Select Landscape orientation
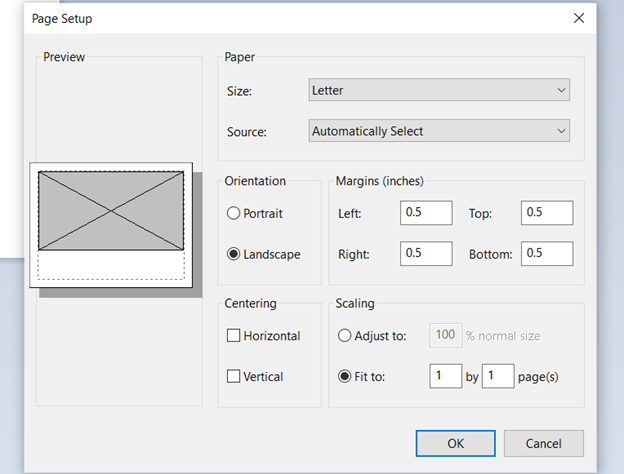Image resolution: width=624 pixels, height=474 pixels. tap(234, 254)
